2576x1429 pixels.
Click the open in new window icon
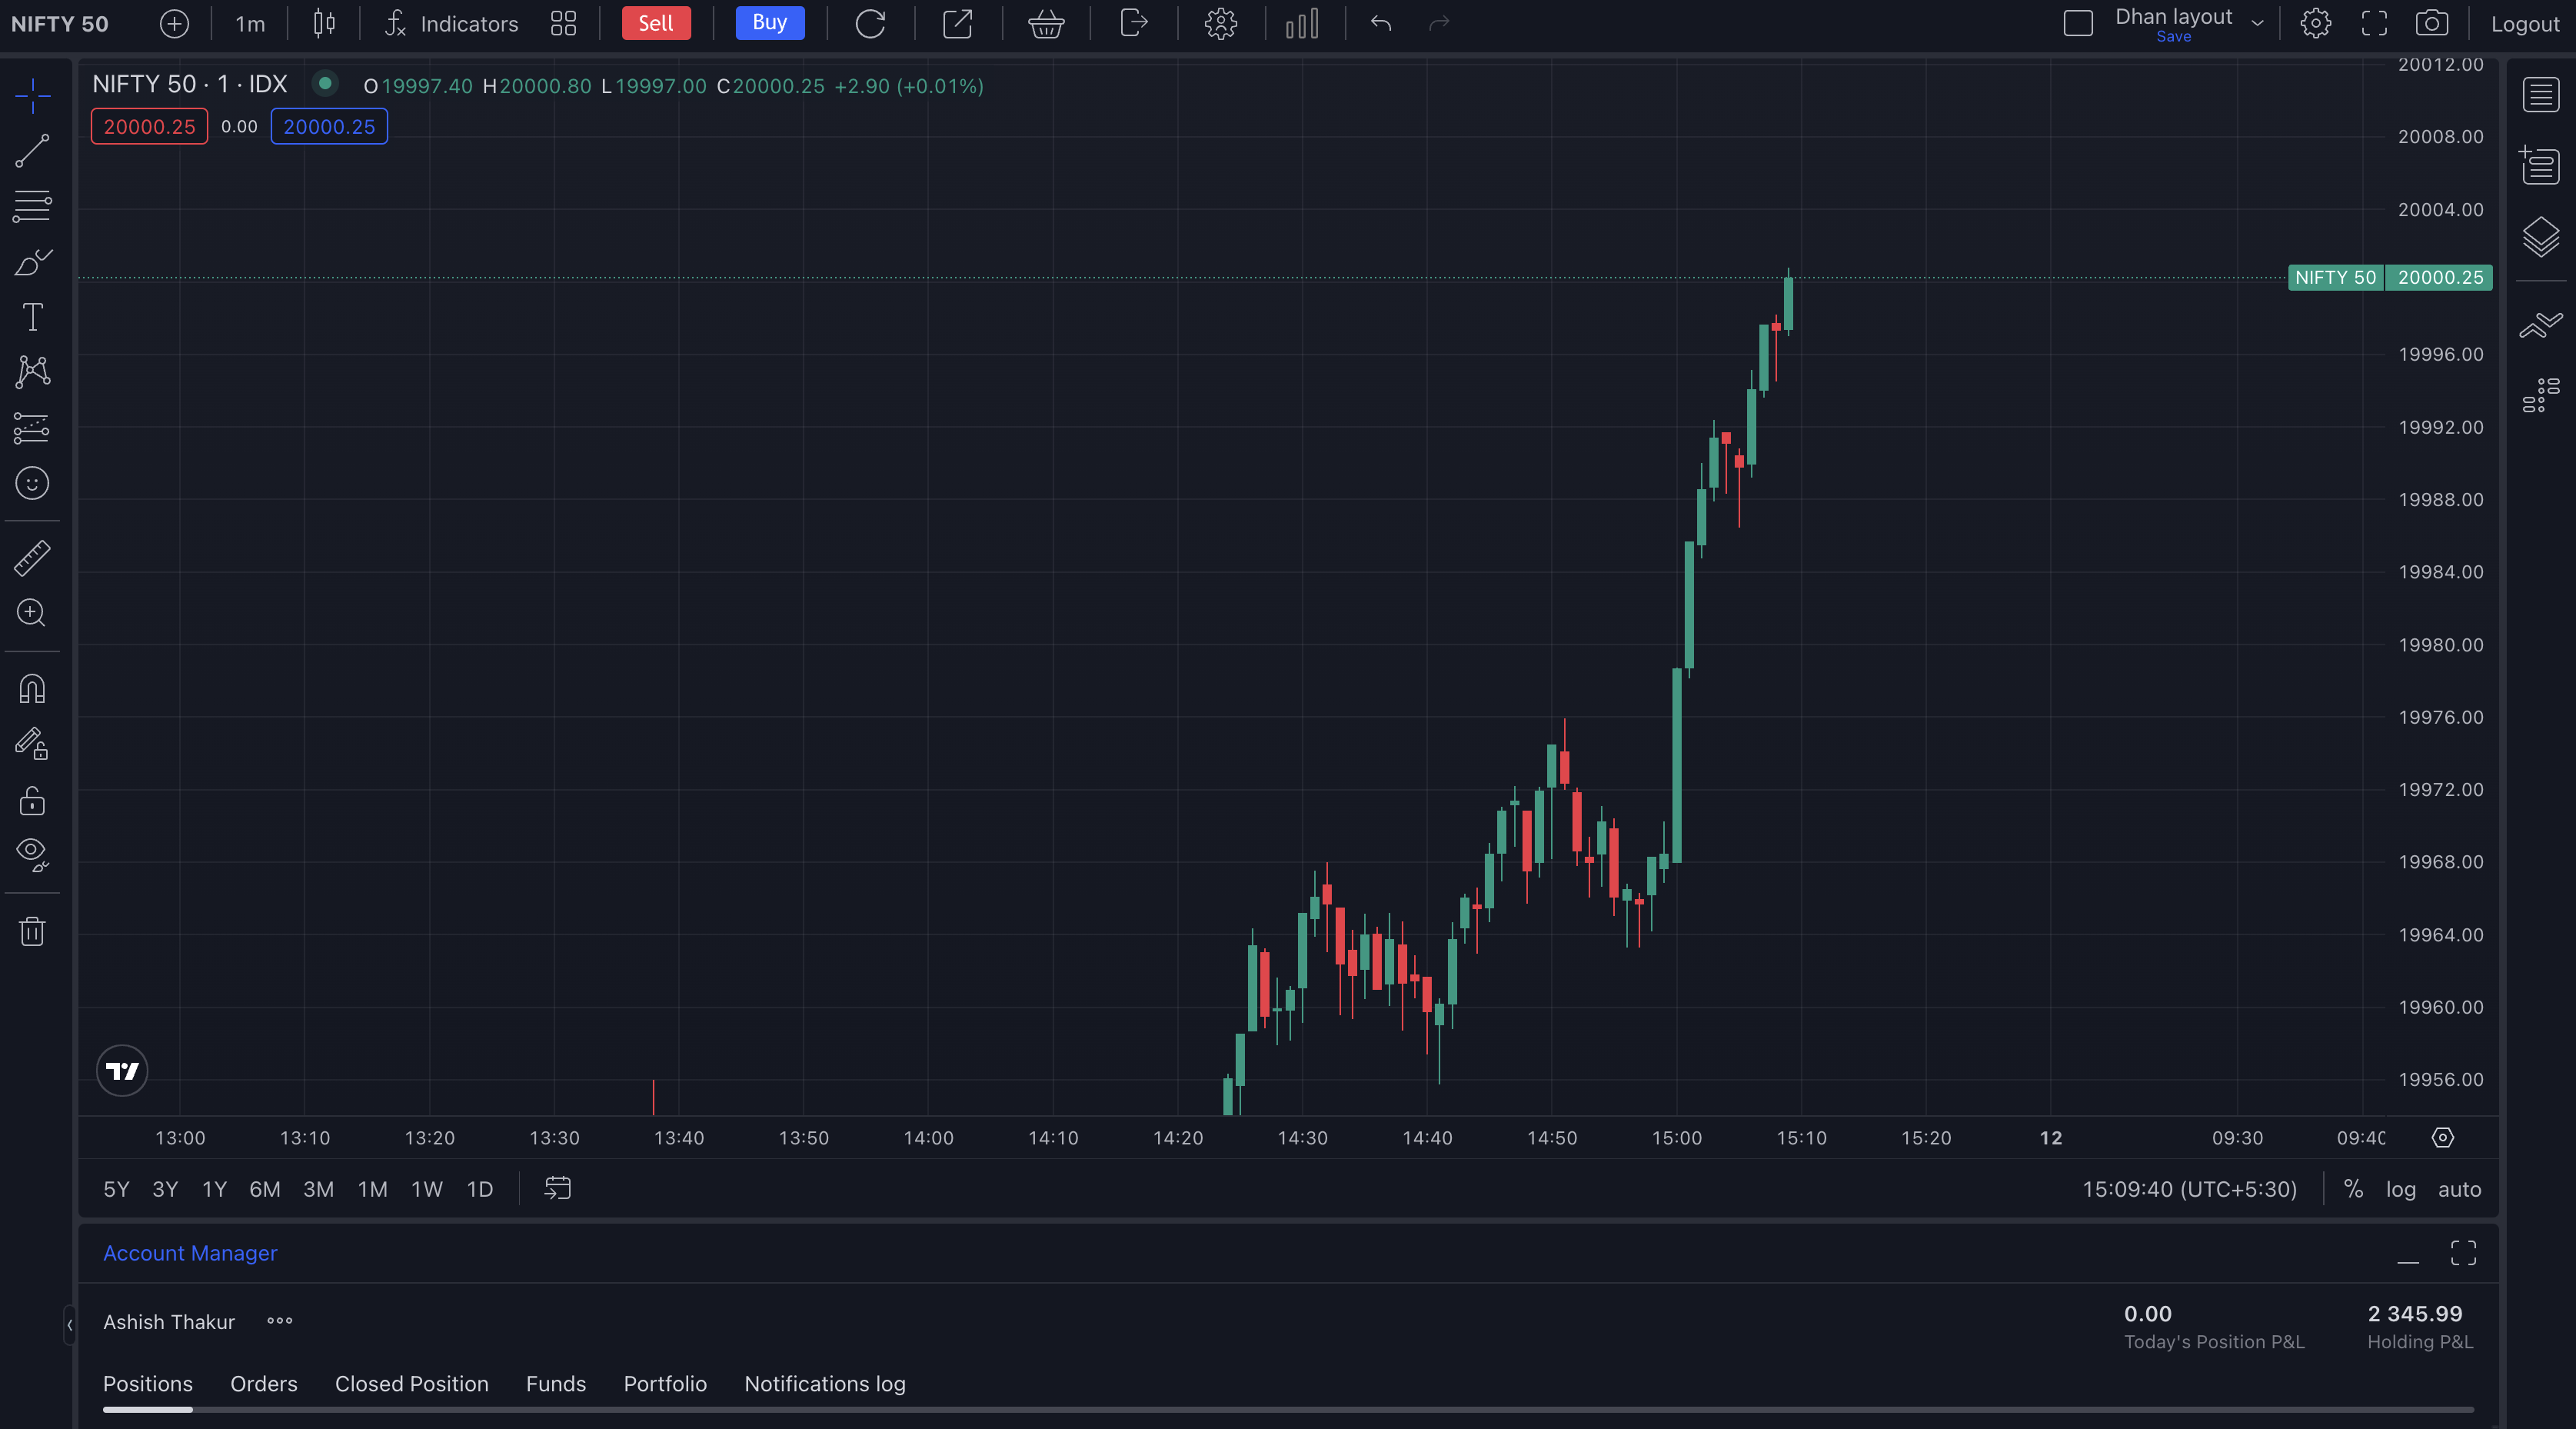pyautogui.click(x=958, y=24)
